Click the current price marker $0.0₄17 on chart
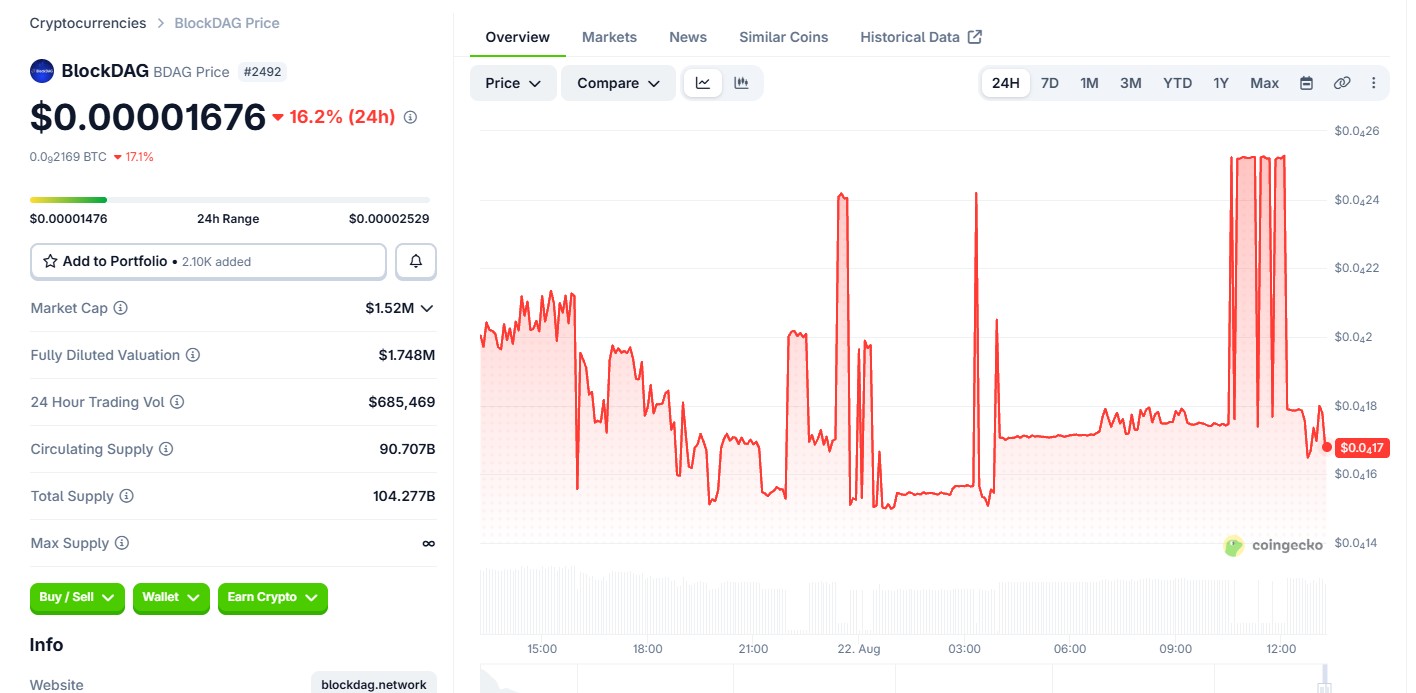This screenshot has height=693, width=1416. tap(1362, 447)
